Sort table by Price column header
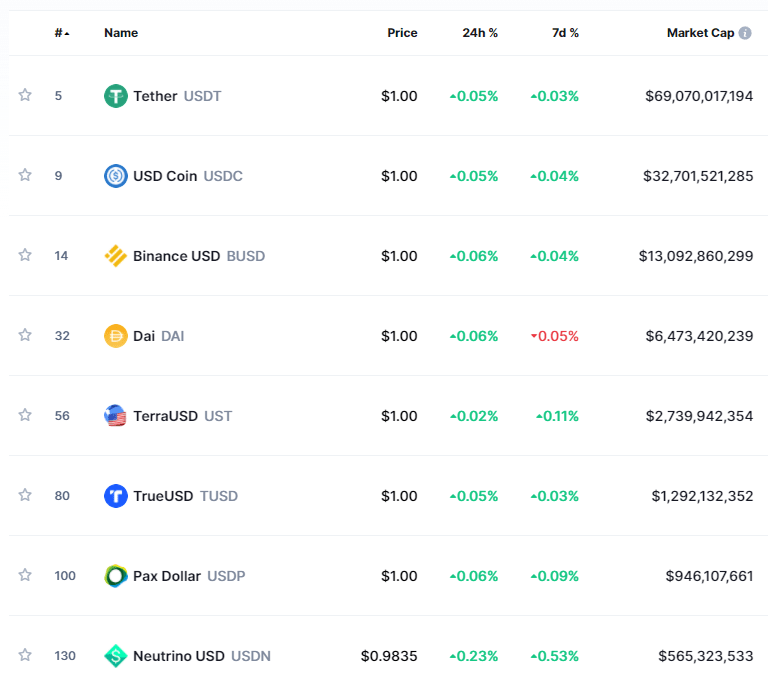 point(402,33)
